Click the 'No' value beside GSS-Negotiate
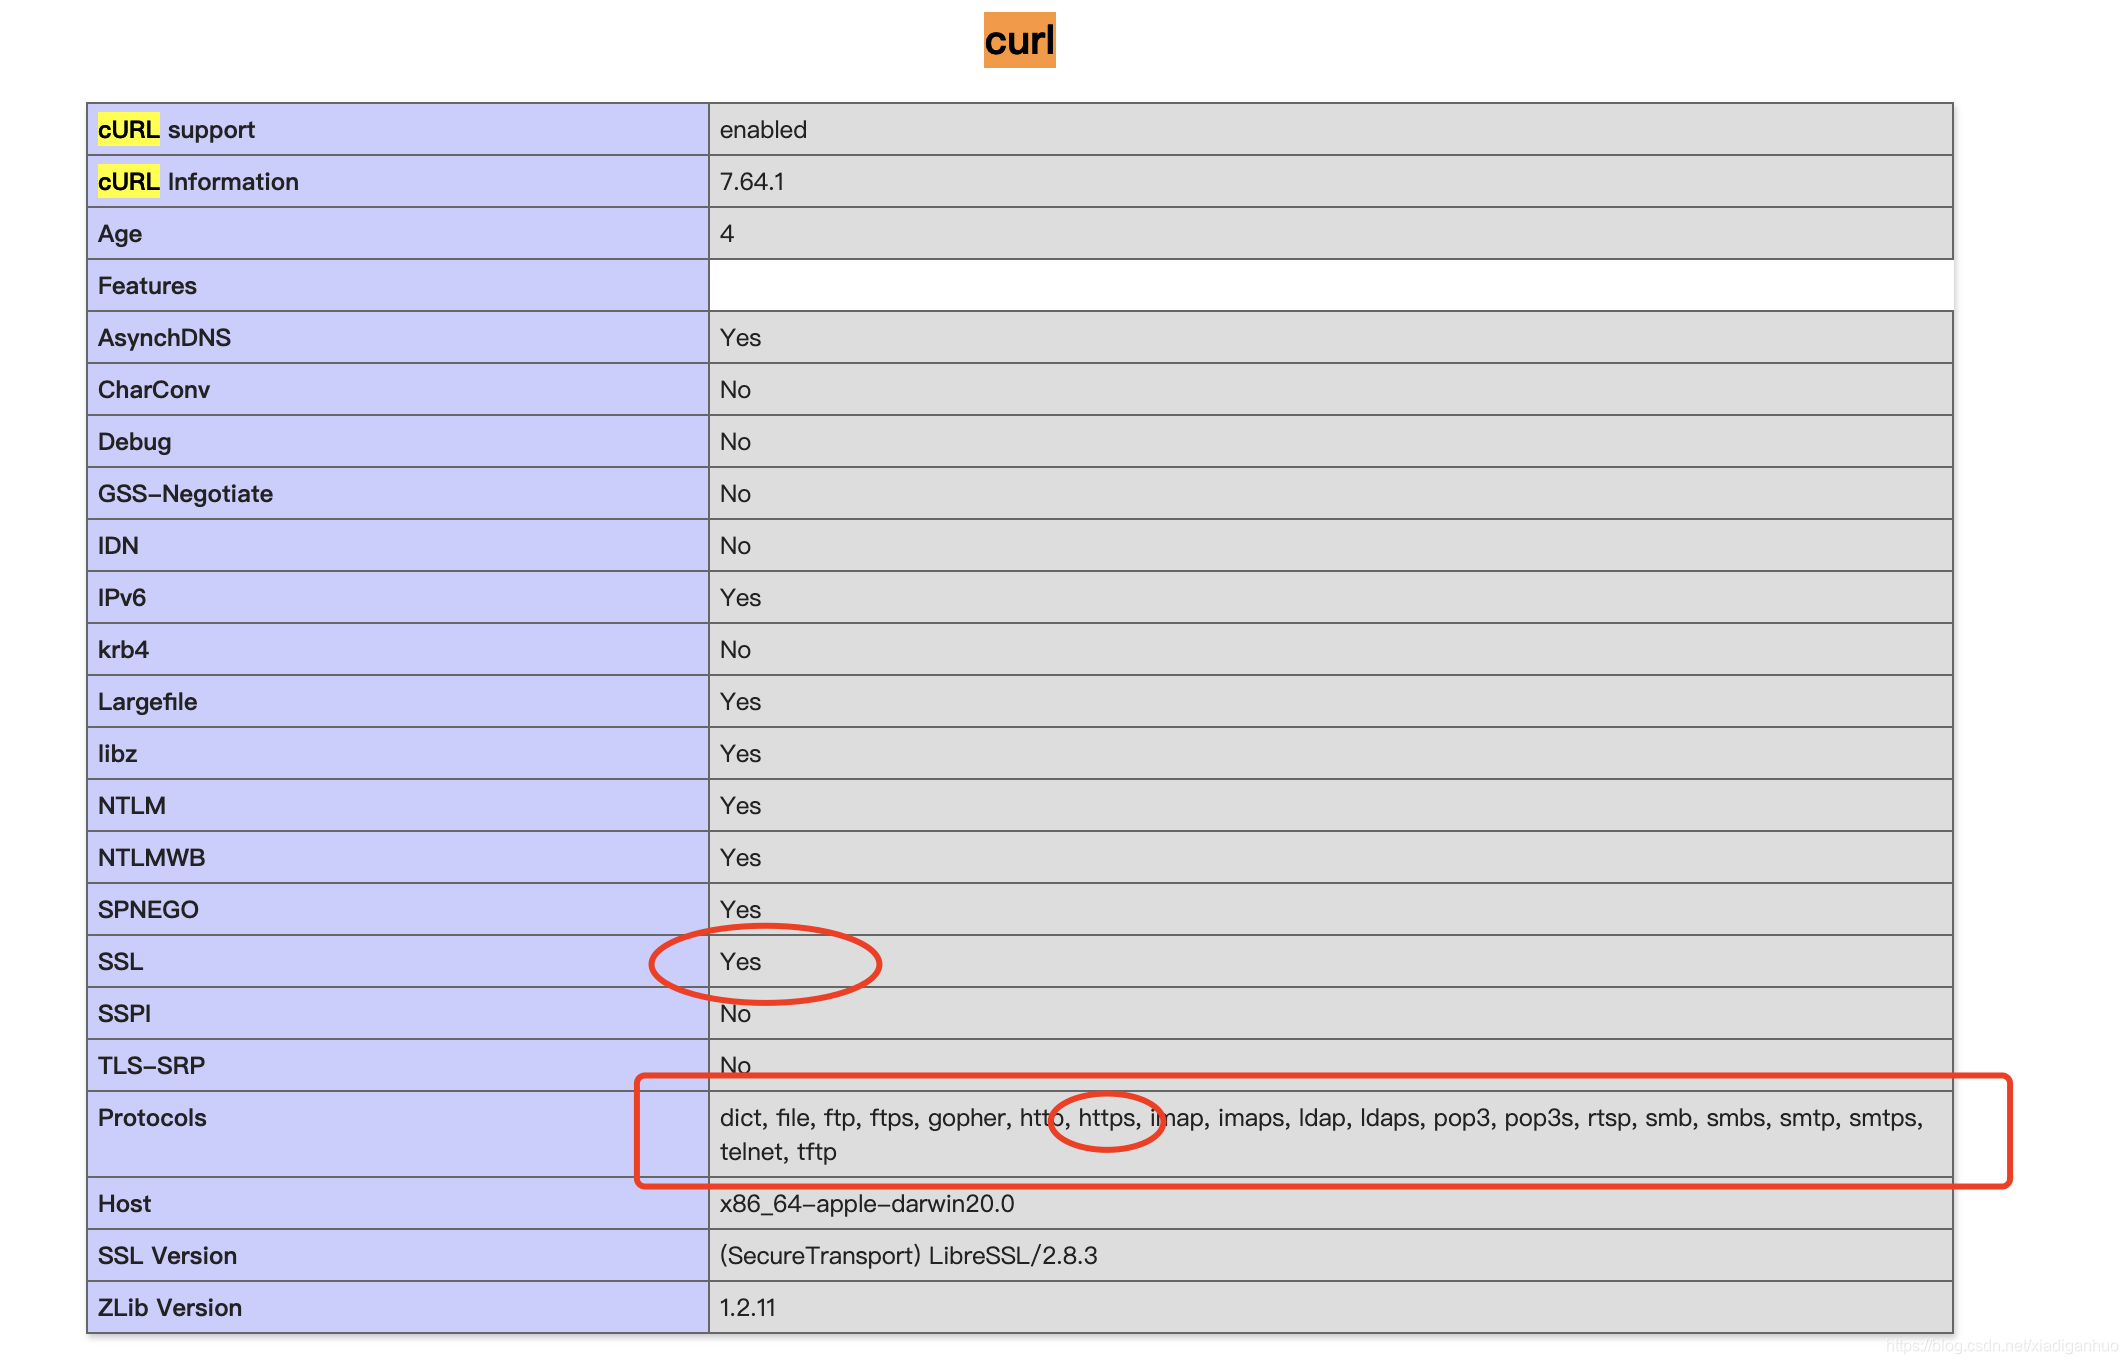This screenshot has width=2128, height=1364. tap(735, 494)
